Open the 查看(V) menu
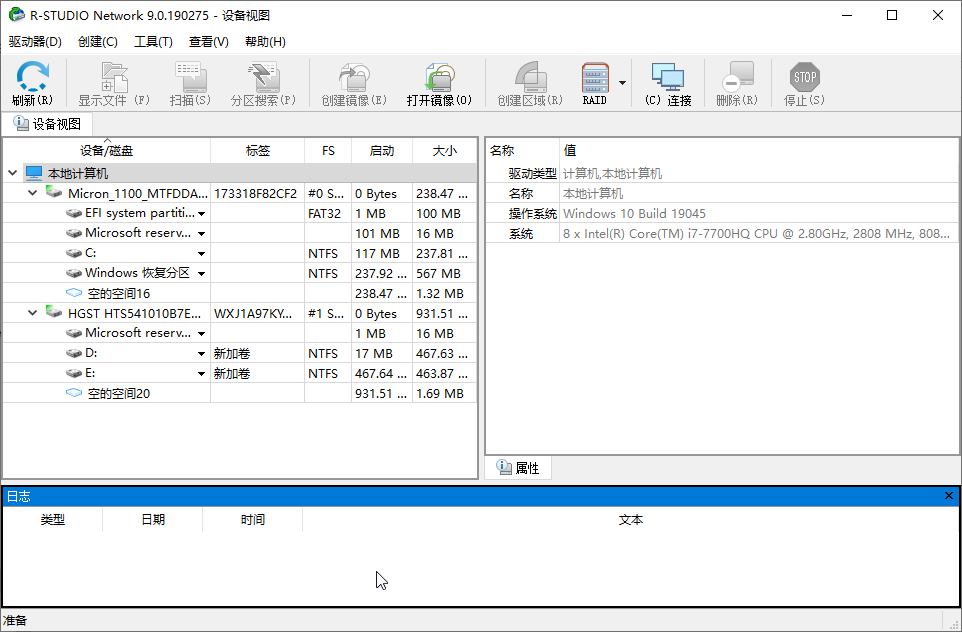The width and height of the screenshot is (962, 632). [x=209, y=42]
